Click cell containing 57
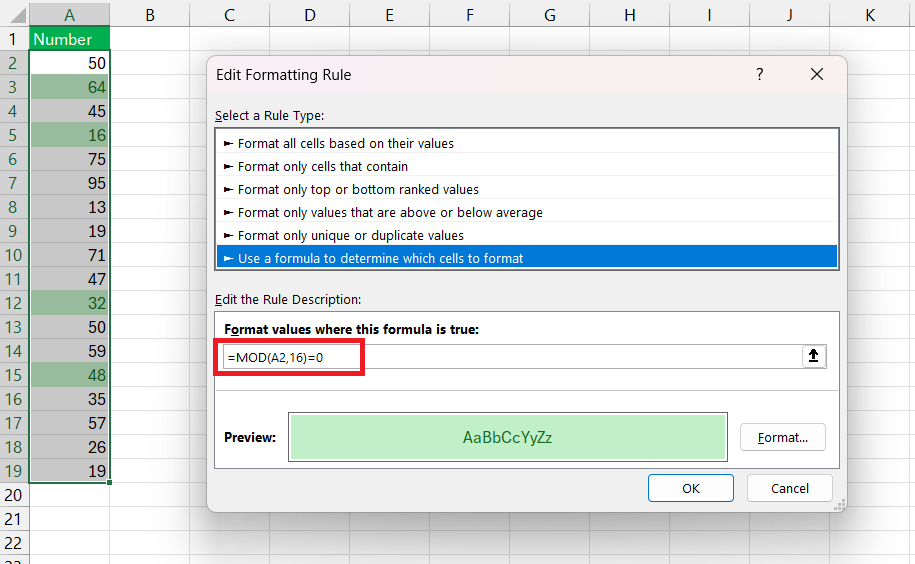The height and width of the screenshot is (564, 915). coord(69,422)
